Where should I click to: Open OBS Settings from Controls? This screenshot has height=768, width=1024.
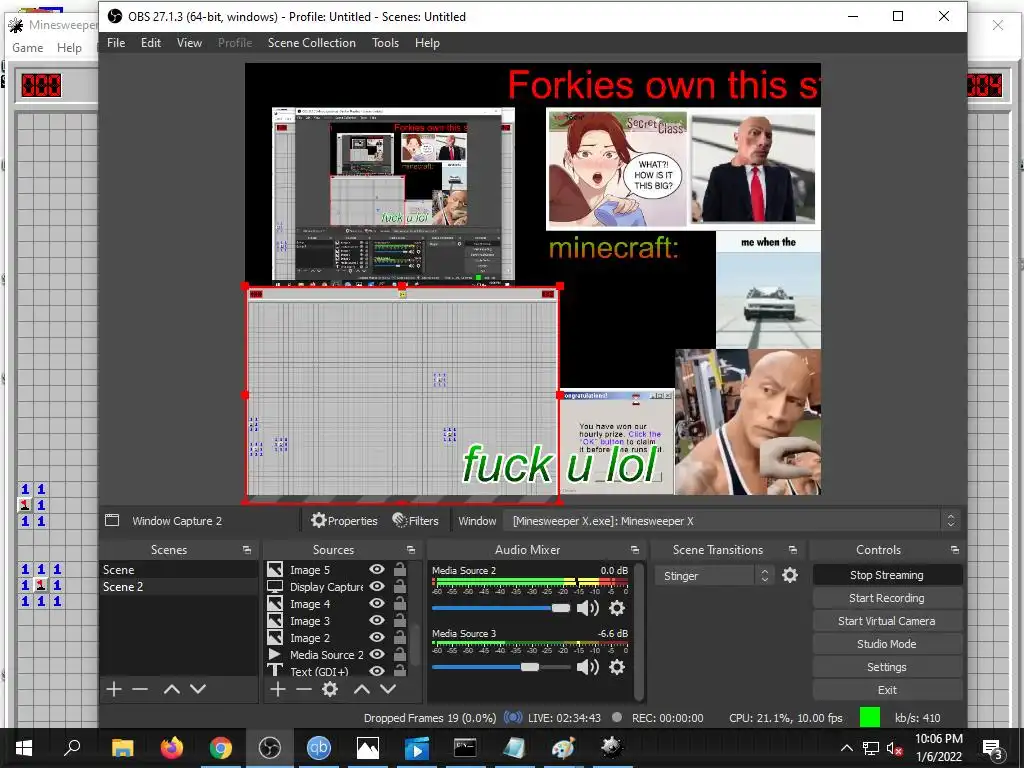point(887,667)
